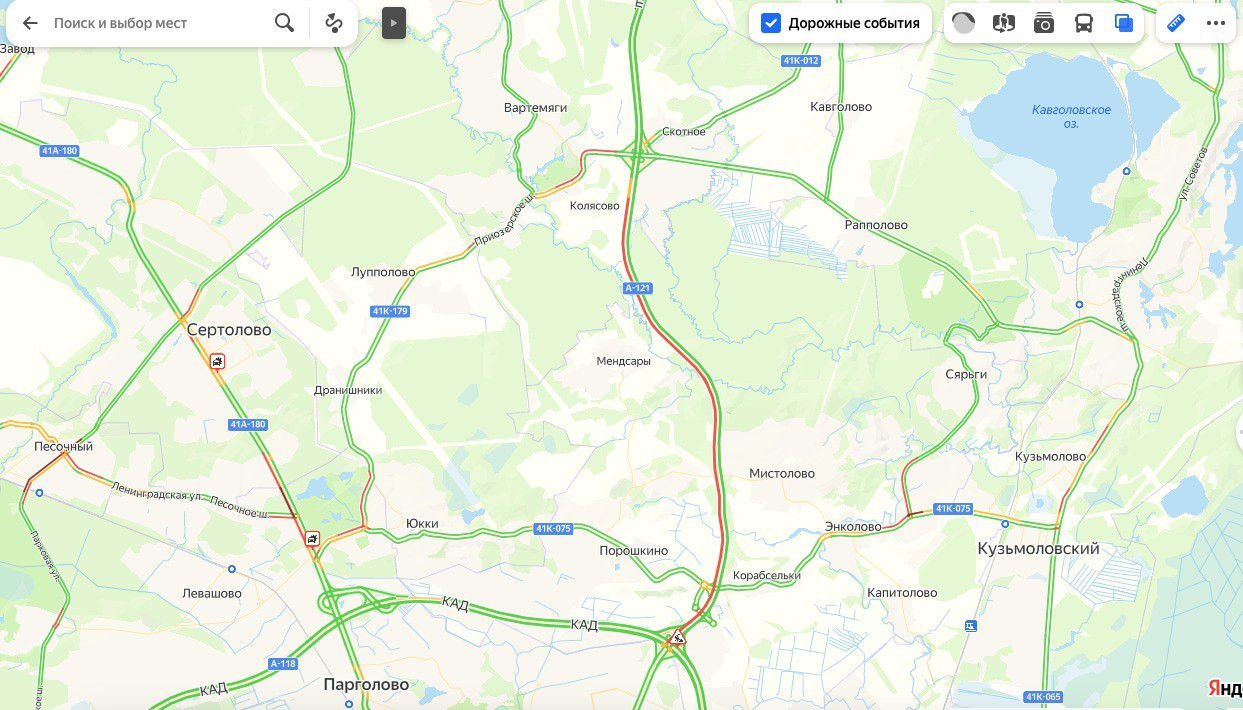Click the accident marker in Сертолово
This screenshot has height=710, width=1243.
tap(217, 362)
